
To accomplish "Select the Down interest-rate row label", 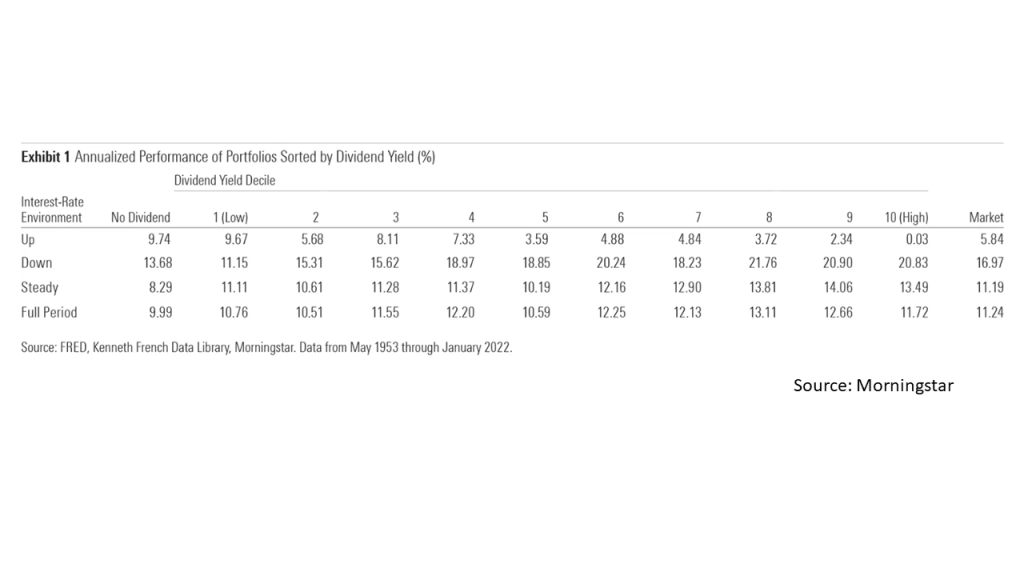I will [x=37, y=263].
